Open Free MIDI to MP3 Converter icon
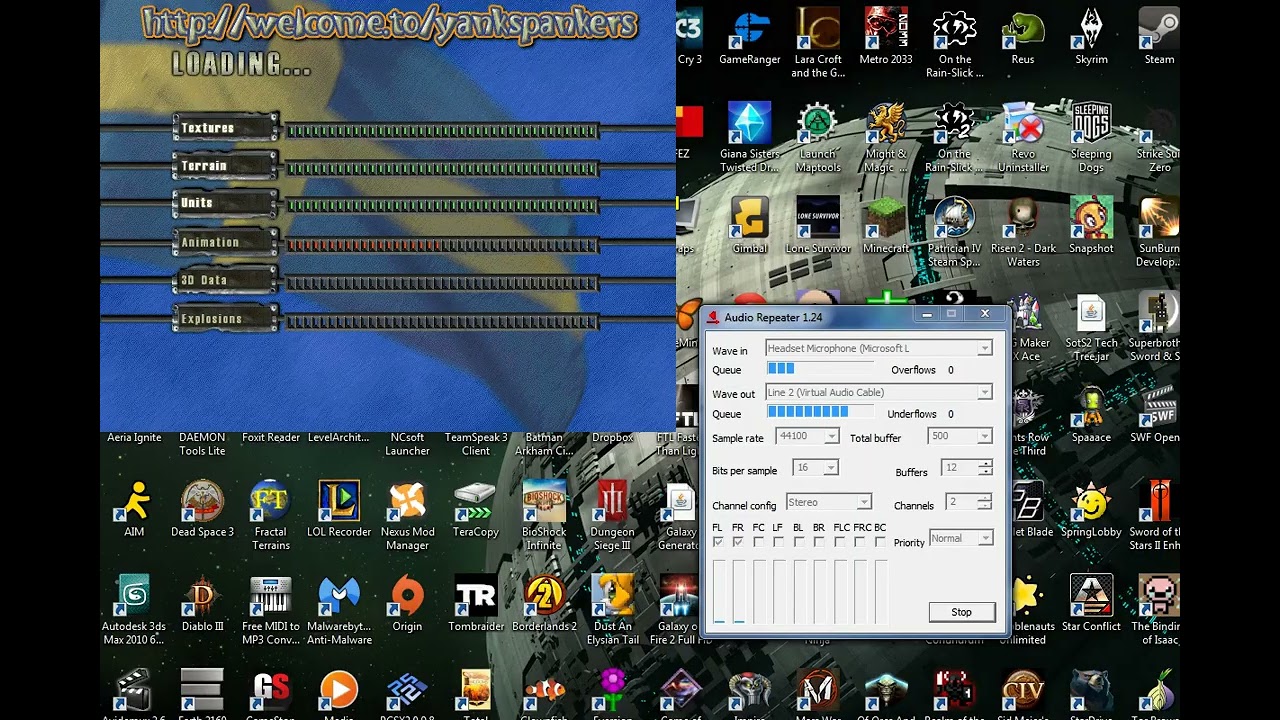This screenshot has width=1280, height=720. click(x=270, y=610)
